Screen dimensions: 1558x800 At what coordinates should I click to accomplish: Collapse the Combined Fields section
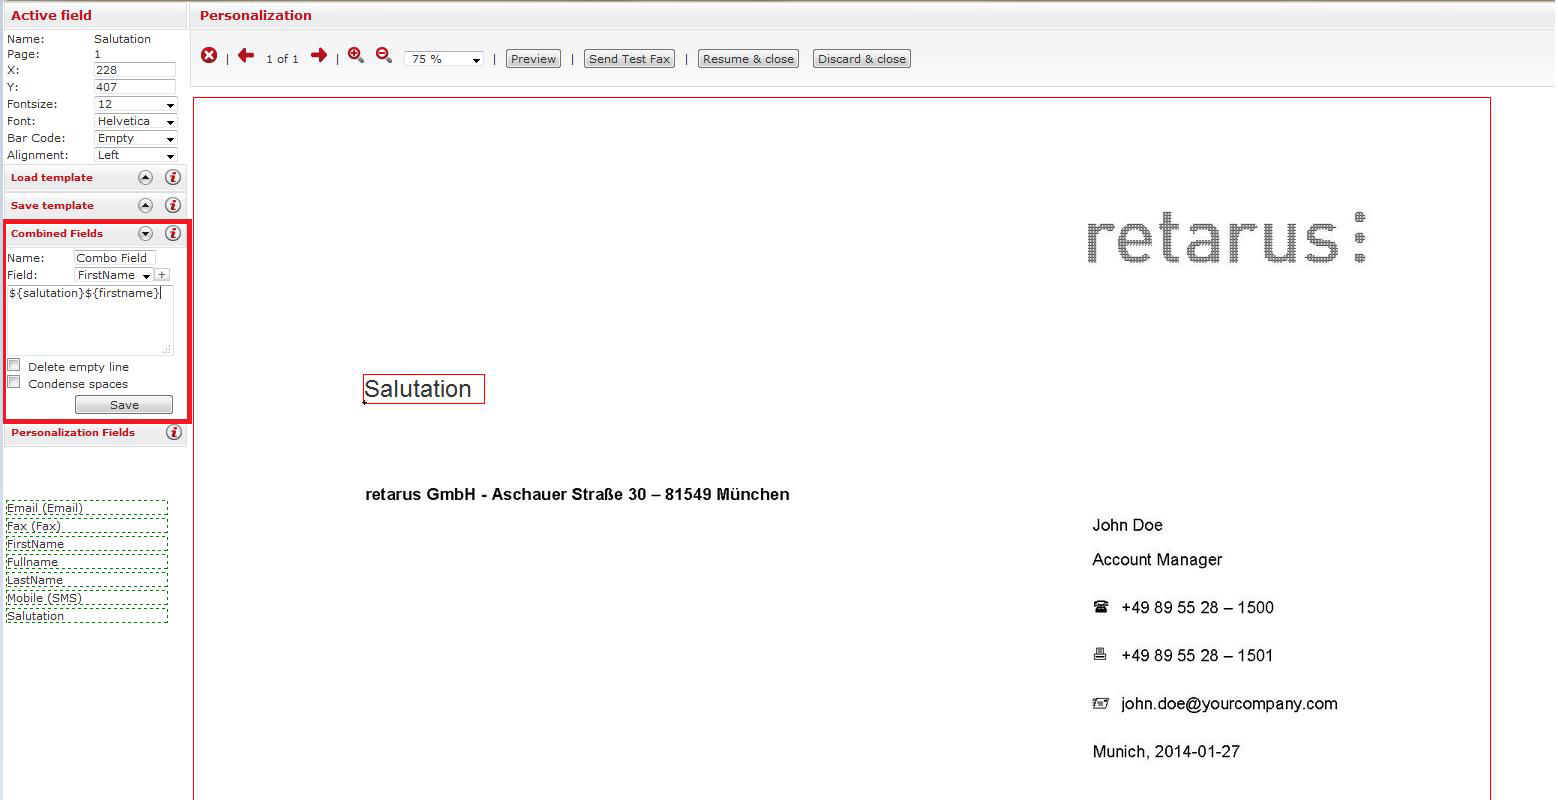(145, 234)
